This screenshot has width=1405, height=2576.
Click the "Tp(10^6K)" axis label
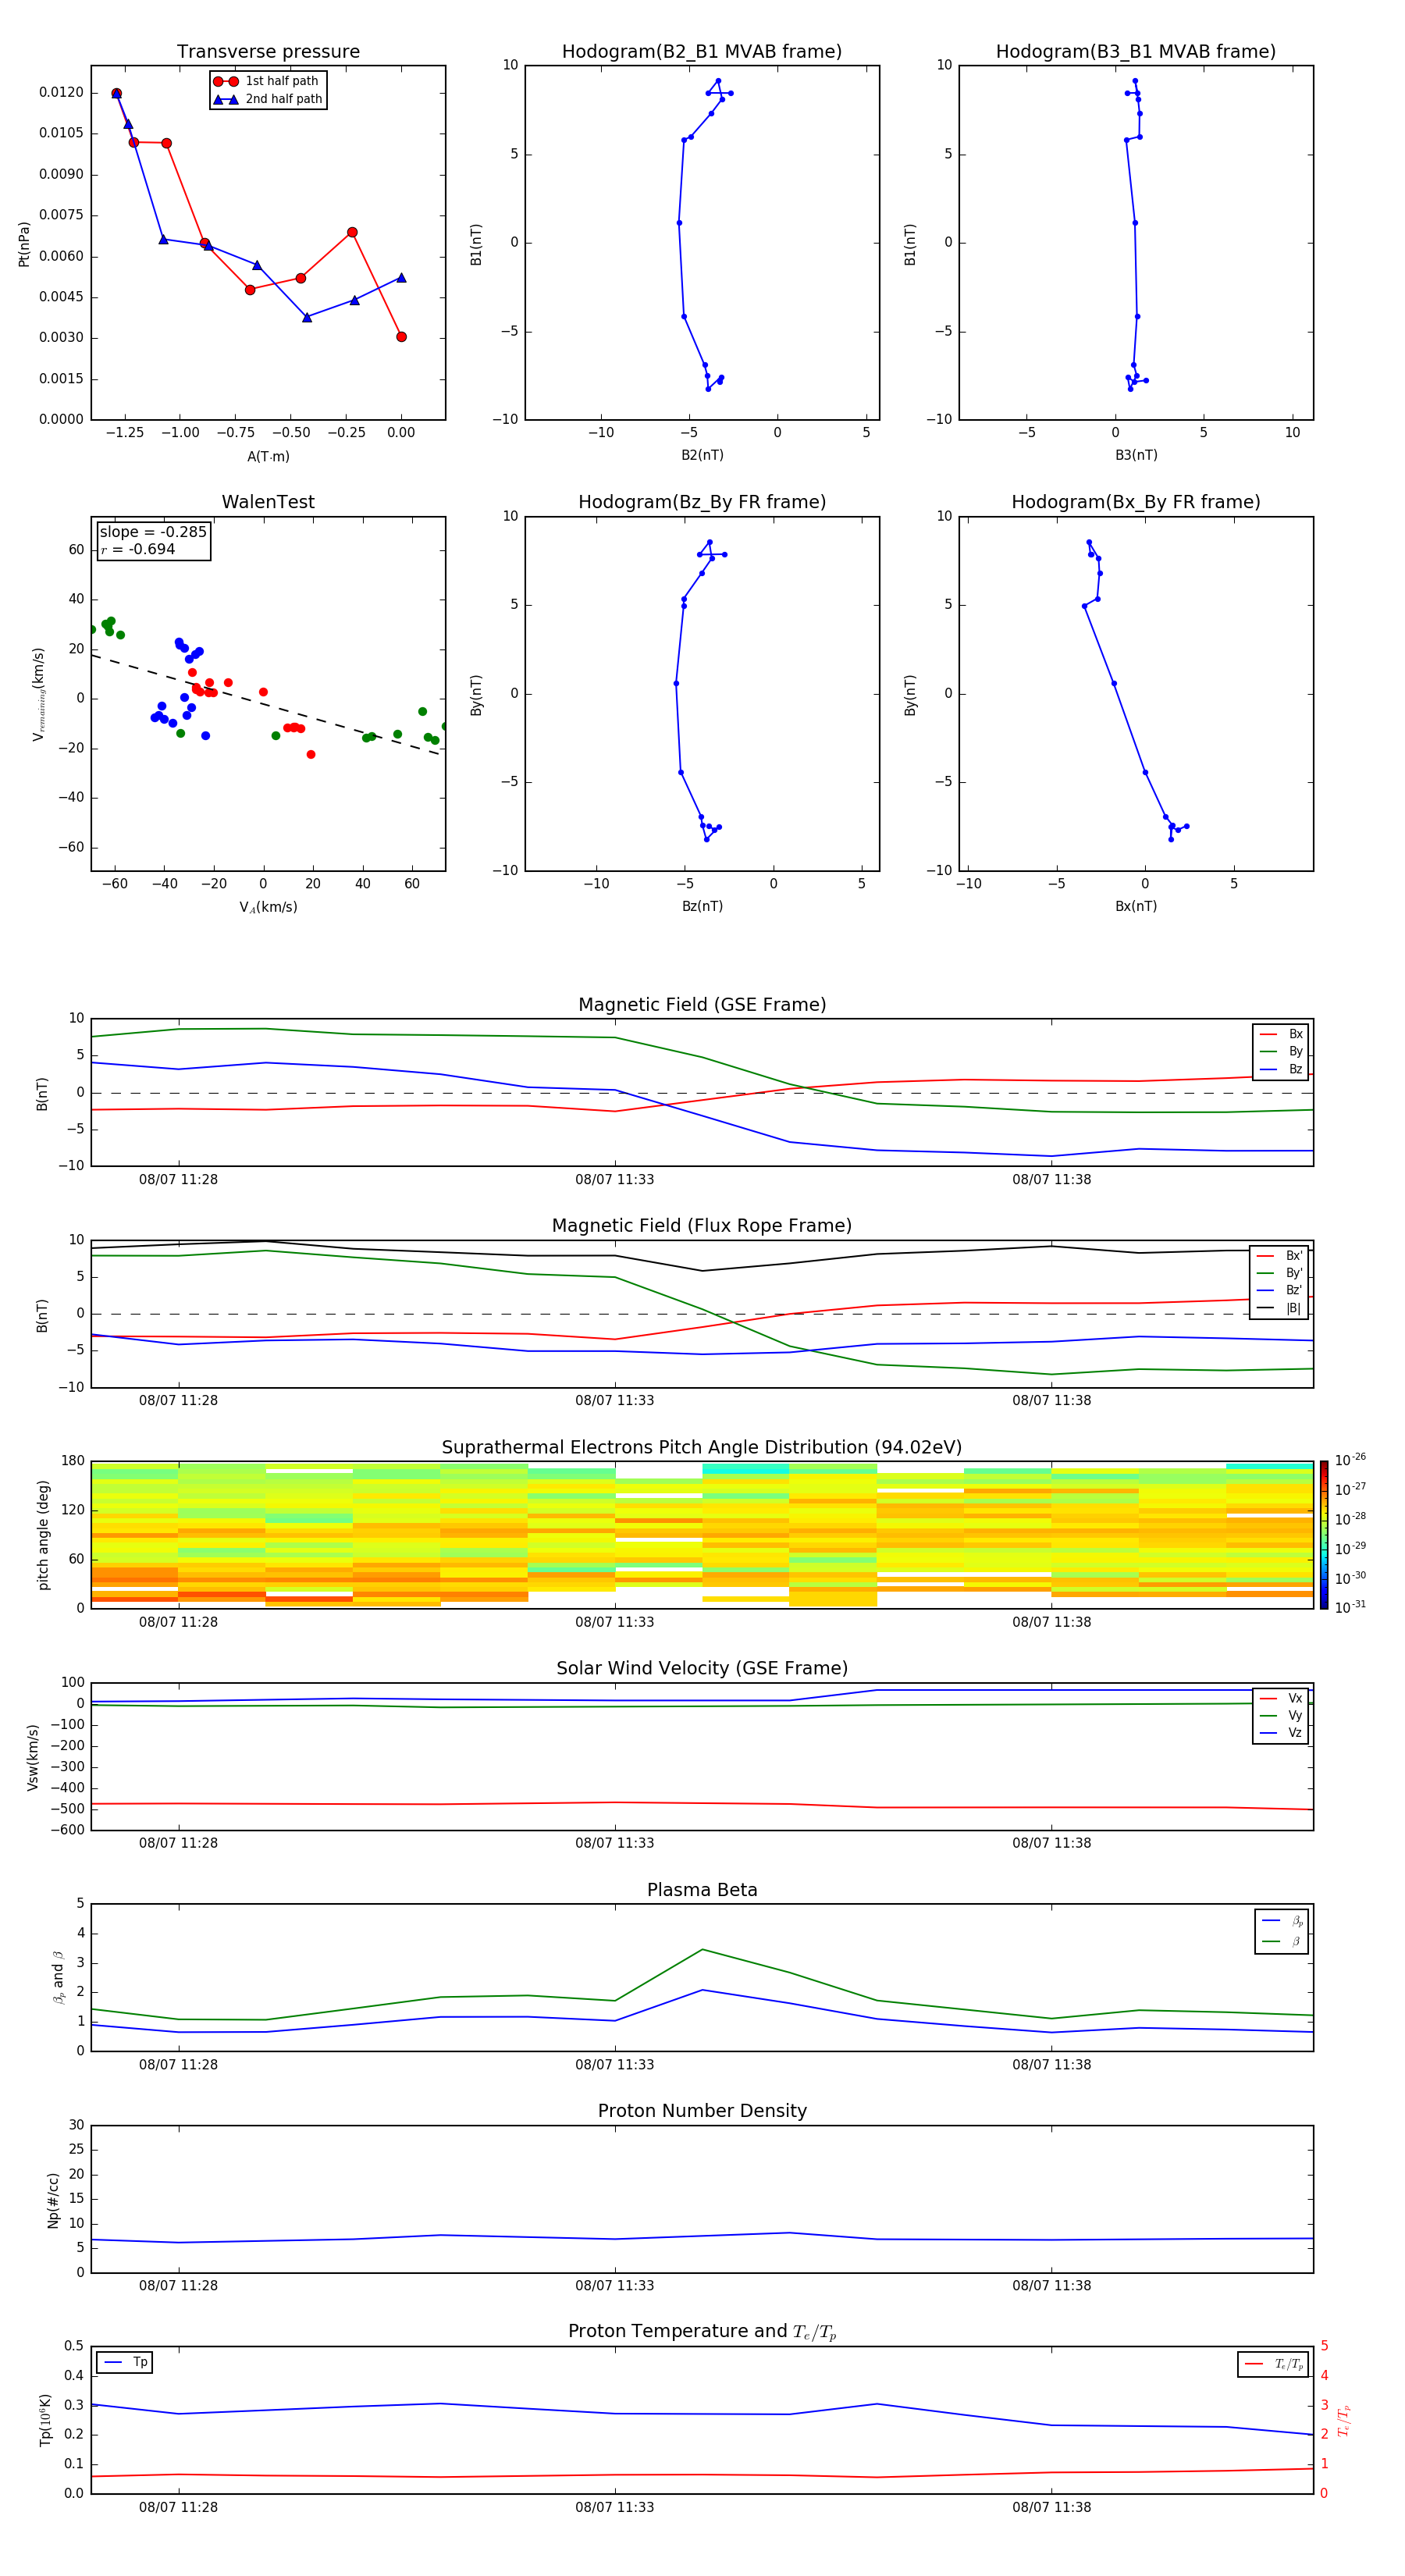(x=45, y=2420)
